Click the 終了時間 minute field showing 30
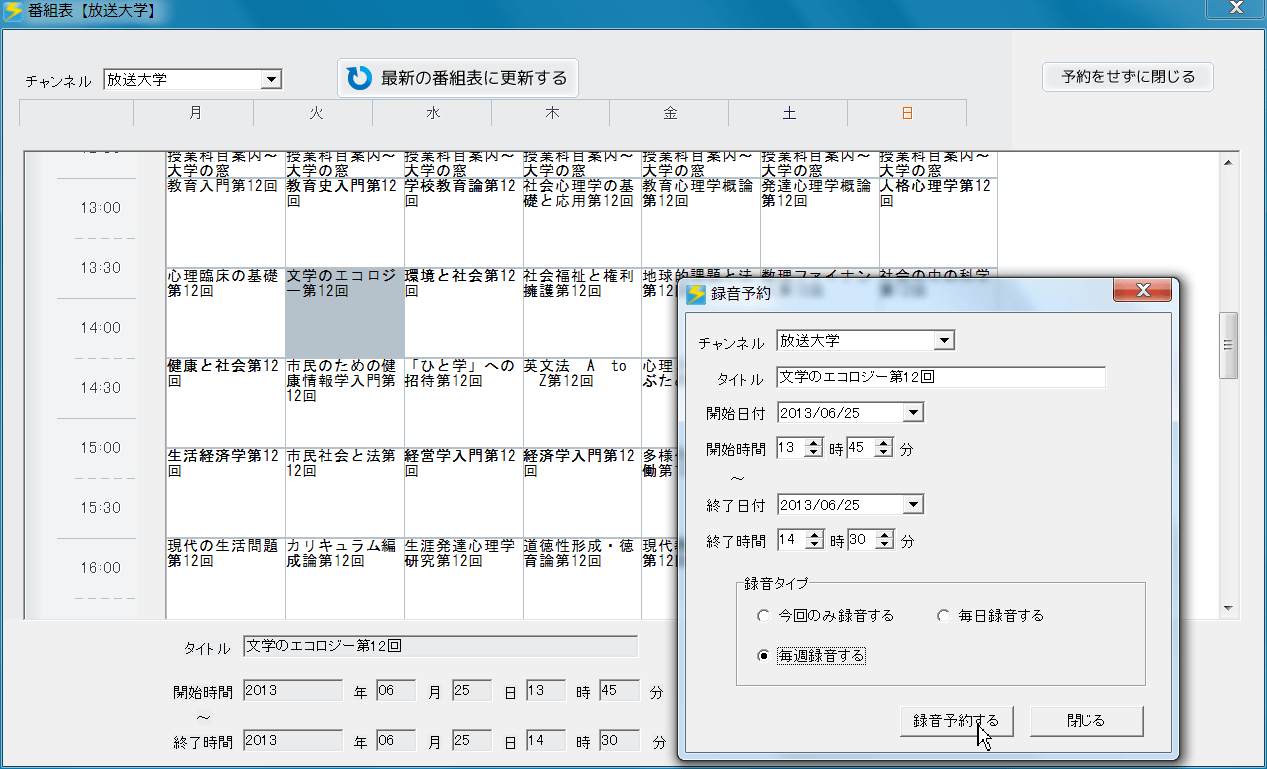Screen dimensions: 1267x769 [x=860, y=541]
